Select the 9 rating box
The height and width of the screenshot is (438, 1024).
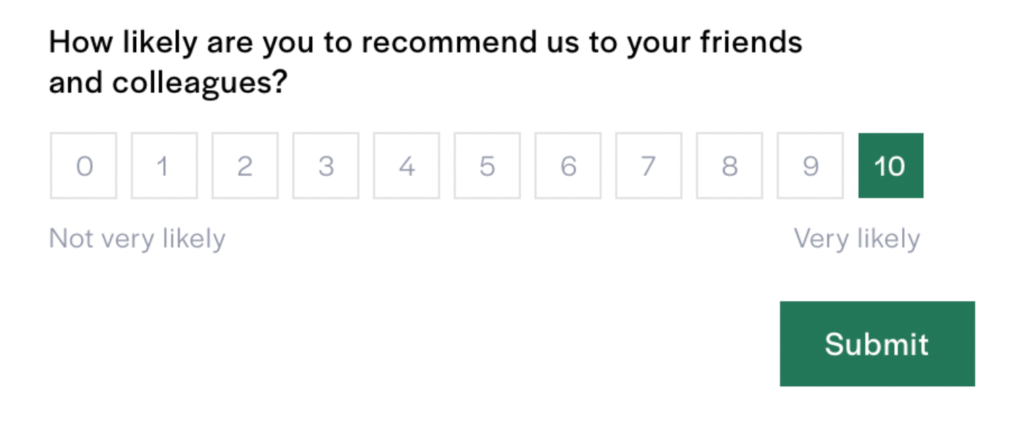(810, 166)
